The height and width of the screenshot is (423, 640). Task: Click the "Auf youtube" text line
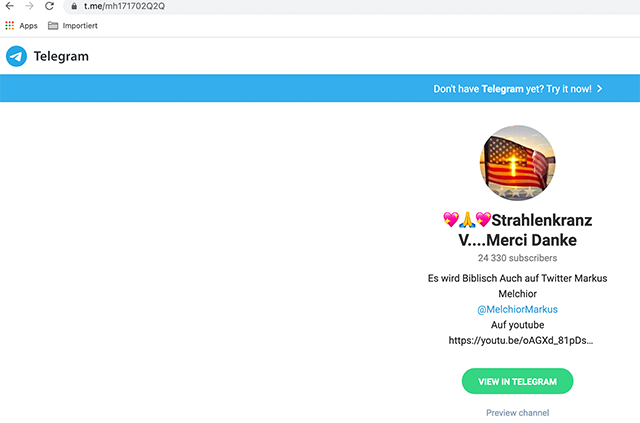[518, 325]
